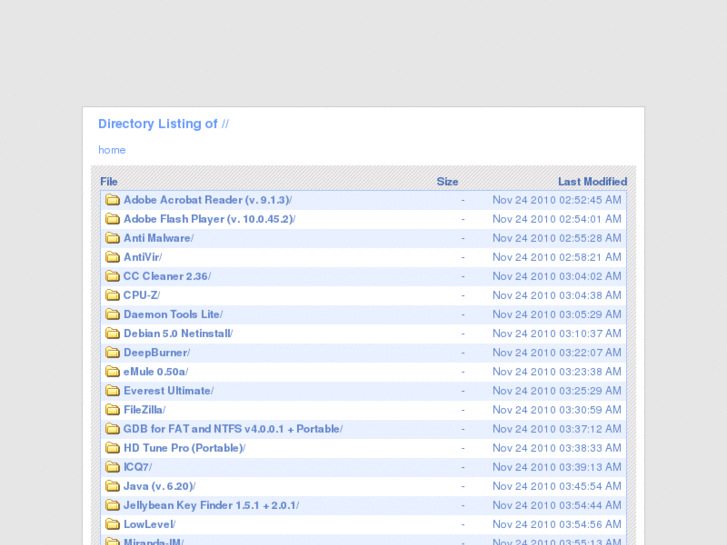Open GDB for FAT and NTFS v4.0.0.1 link

coord(233,429)
